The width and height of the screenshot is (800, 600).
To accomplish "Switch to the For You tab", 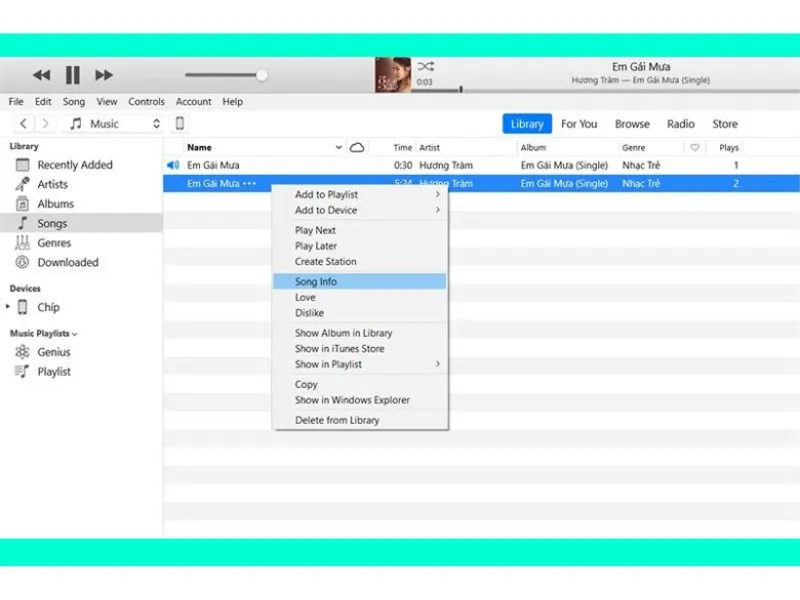I will coord(579,124).
